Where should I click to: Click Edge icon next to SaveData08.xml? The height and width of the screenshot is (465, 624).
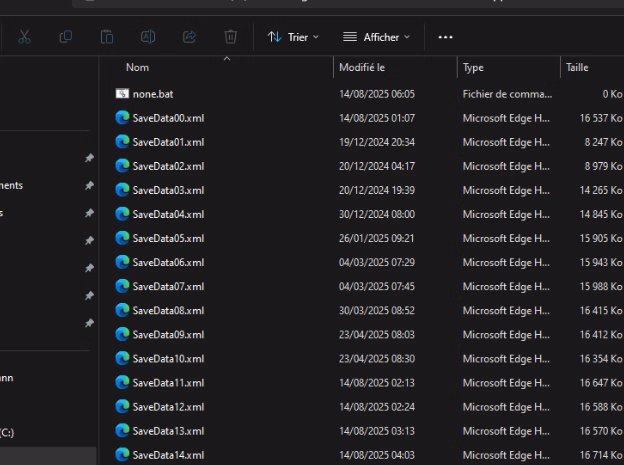click(123, 310)
